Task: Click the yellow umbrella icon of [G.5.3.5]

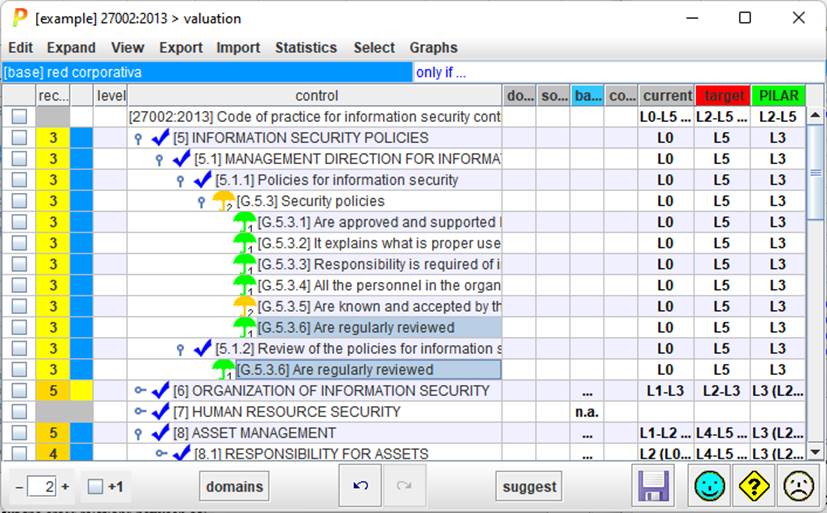Action: pos(244,306)
